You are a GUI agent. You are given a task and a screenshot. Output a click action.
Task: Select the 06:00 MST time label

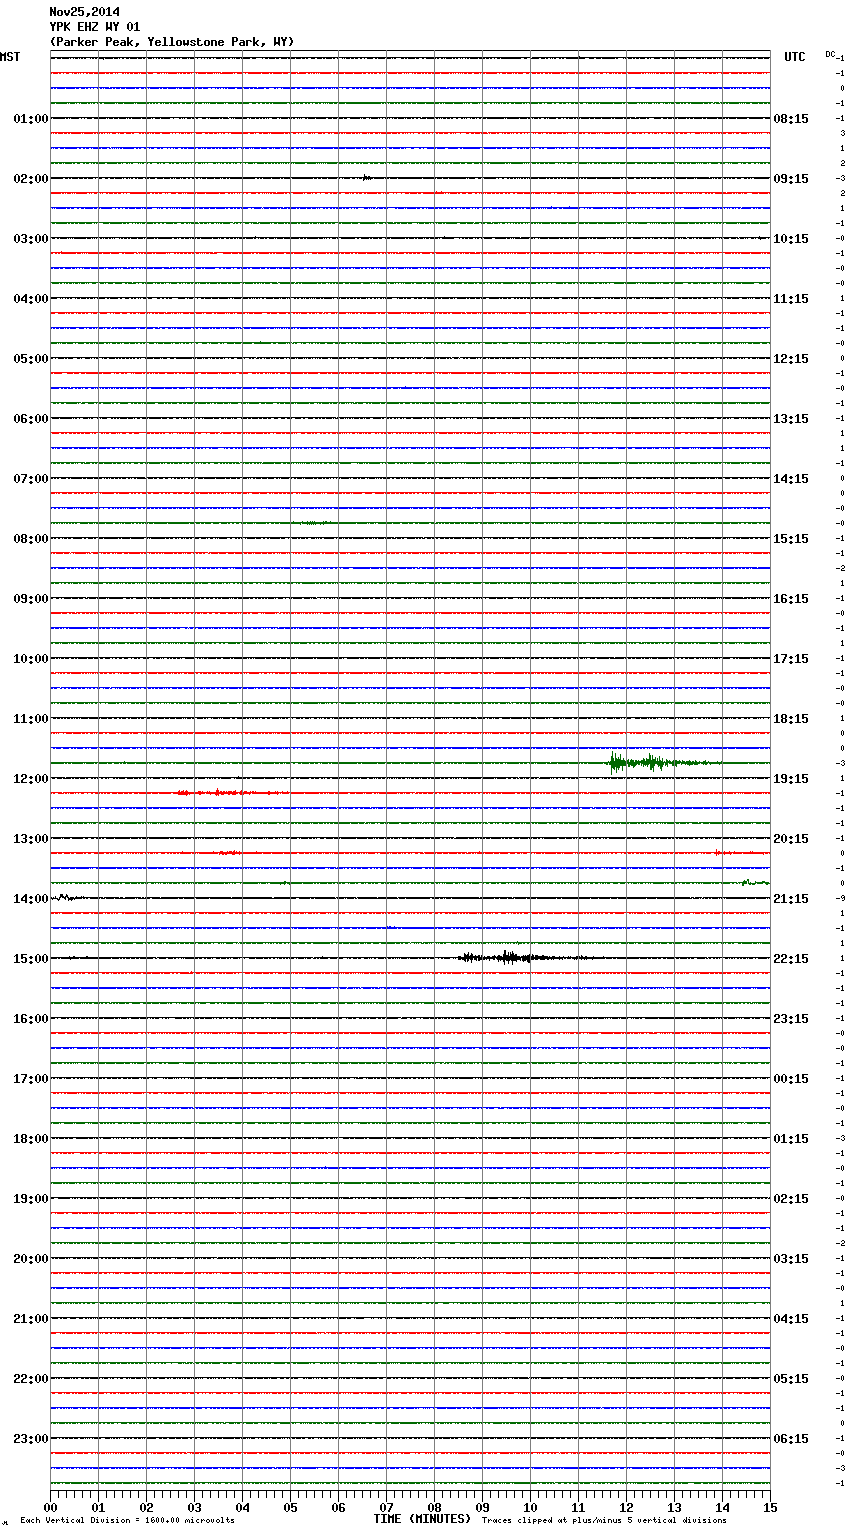tap(30, 419)
